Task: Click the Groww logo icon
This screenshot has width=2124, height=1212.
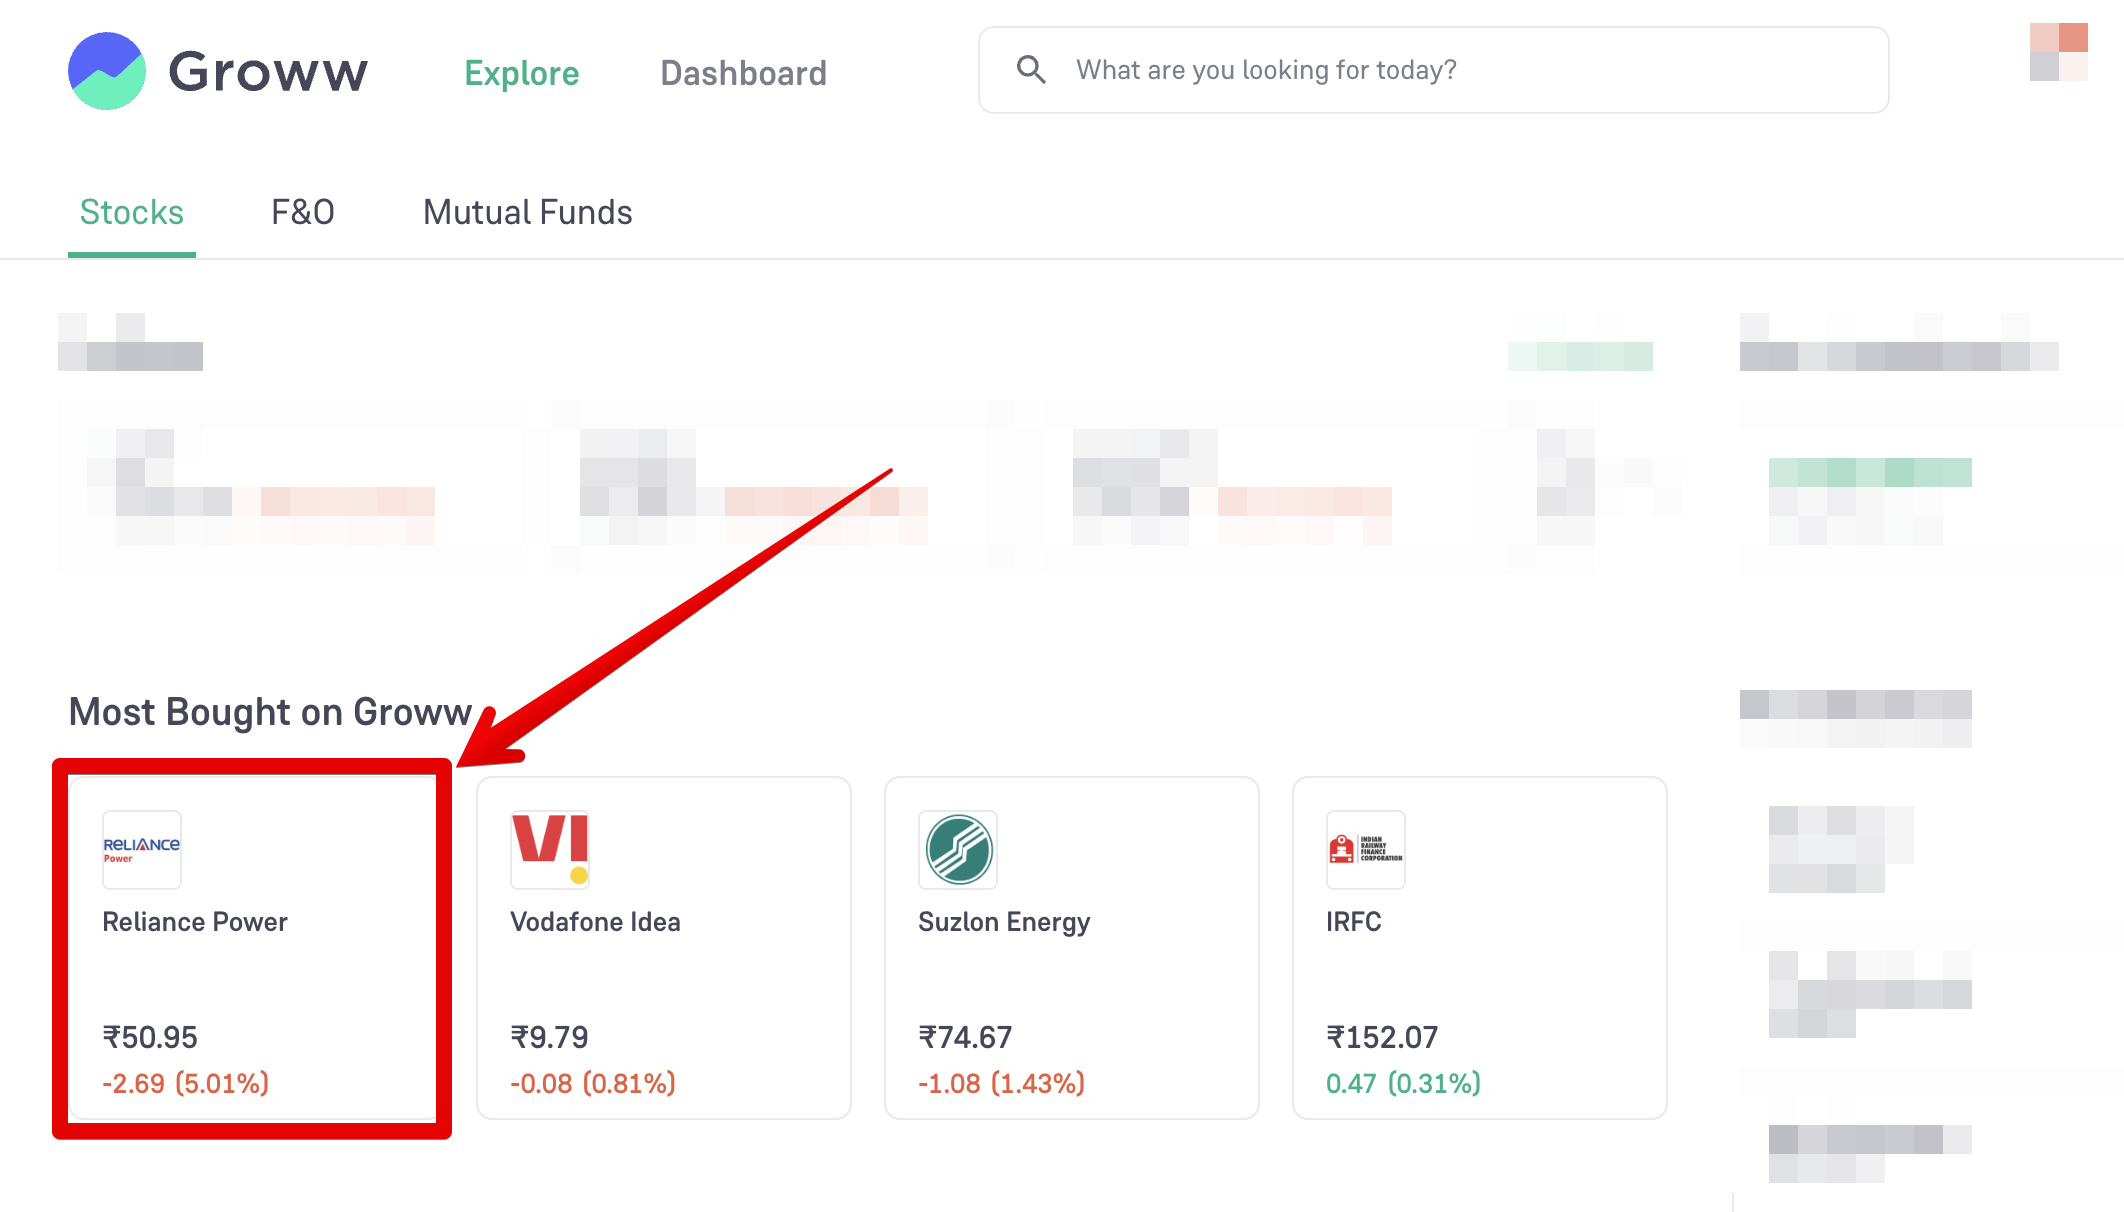Action: 107,71
